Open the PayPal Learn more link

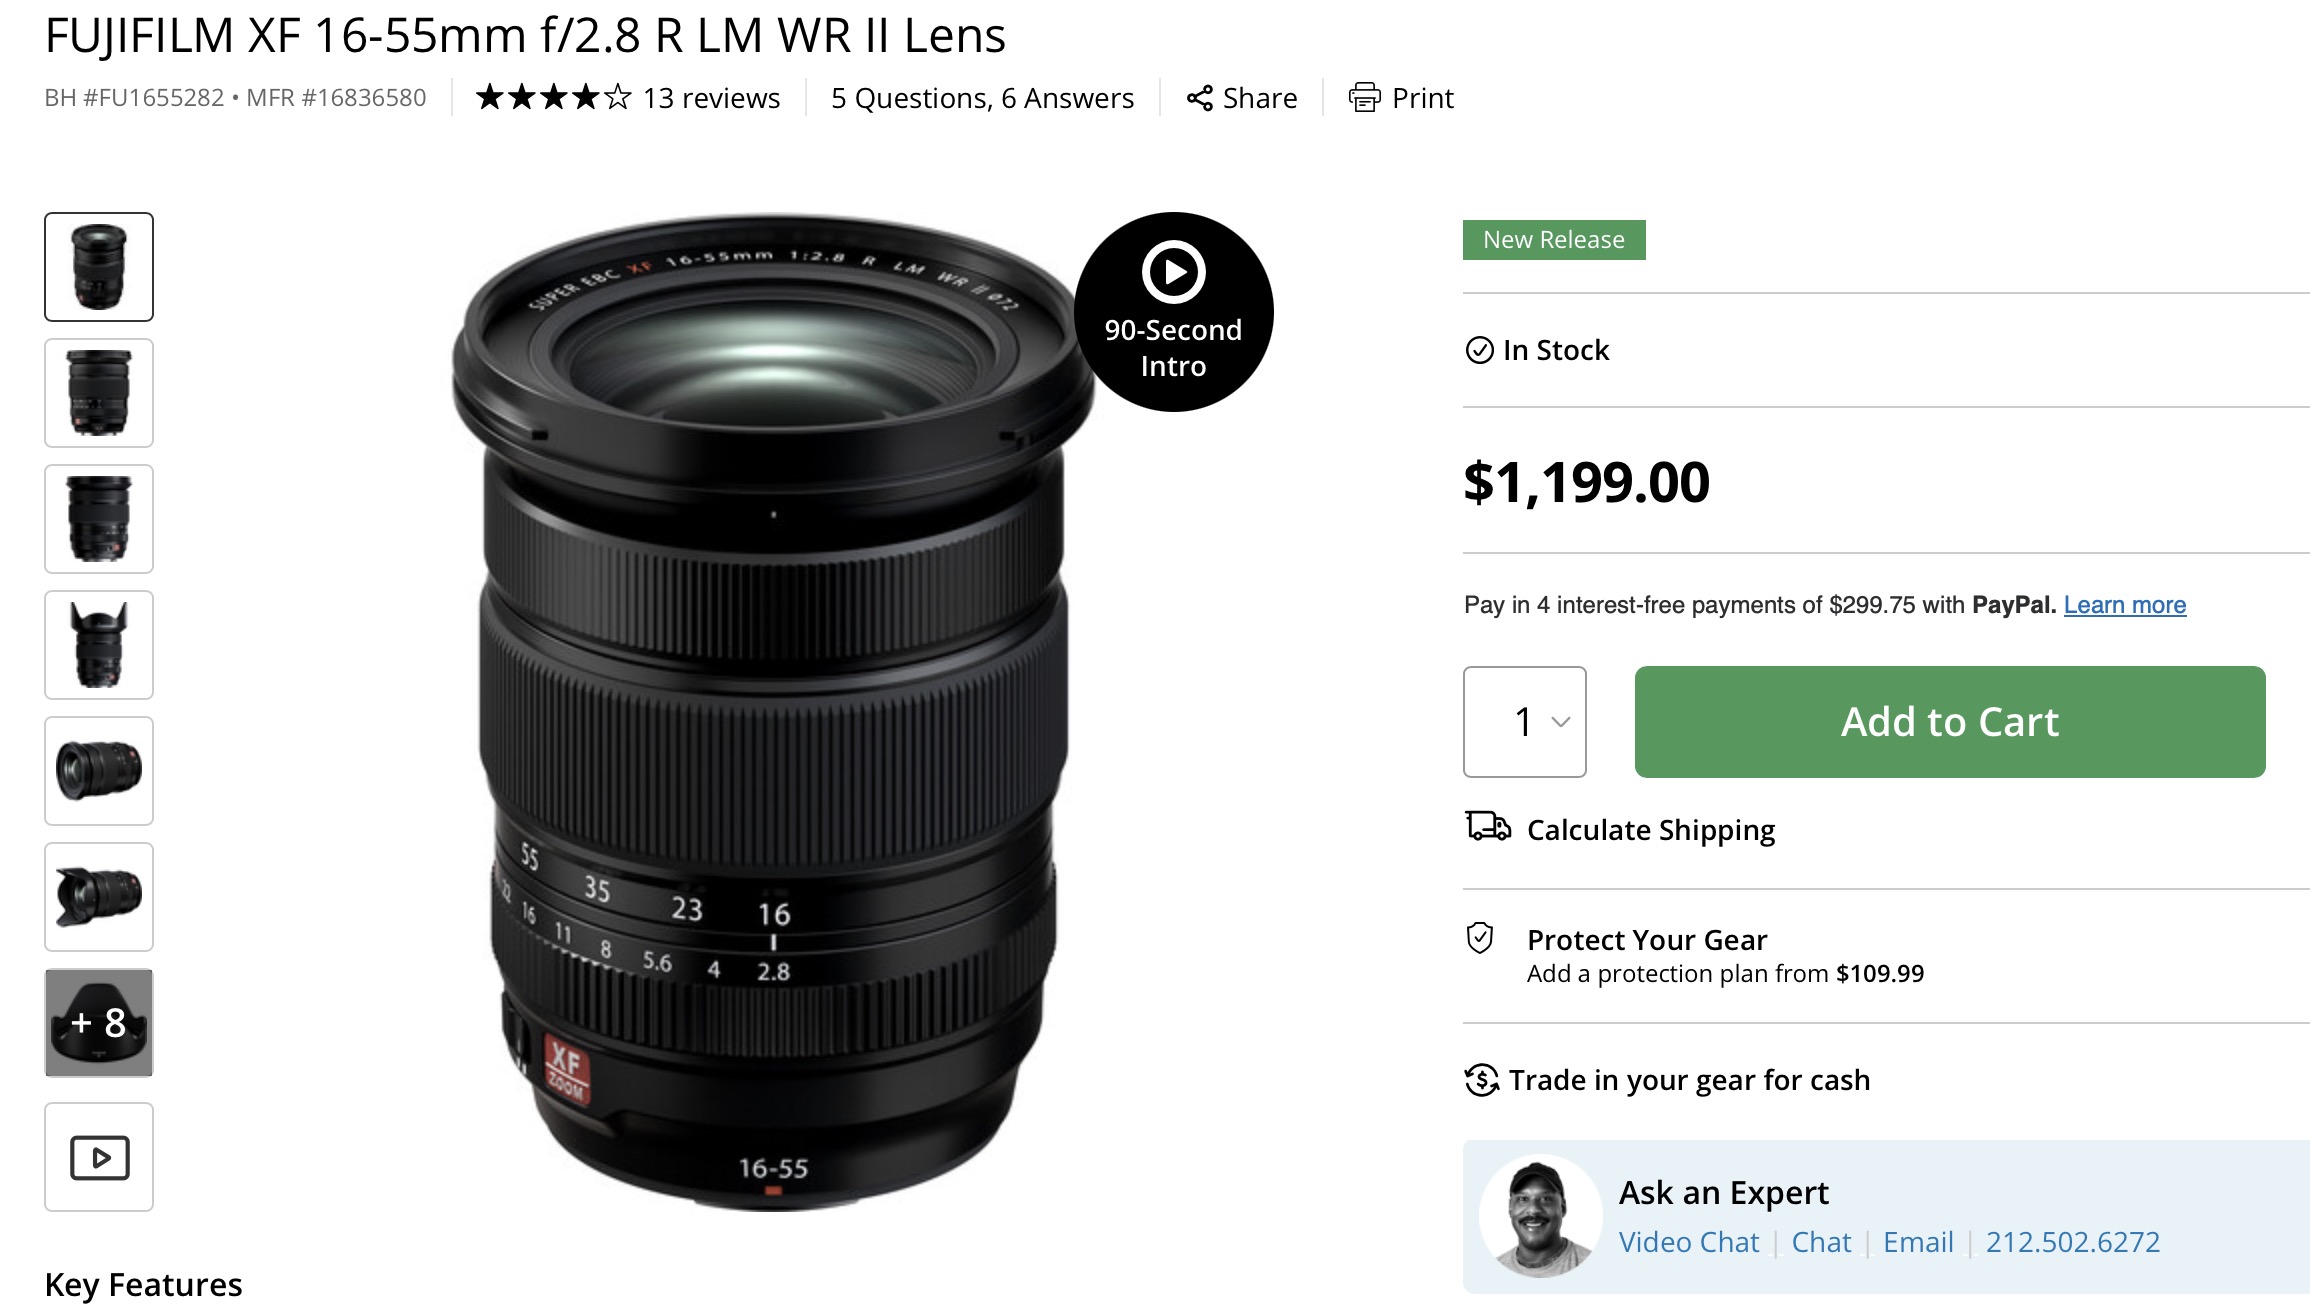[x=2125, y=605]
